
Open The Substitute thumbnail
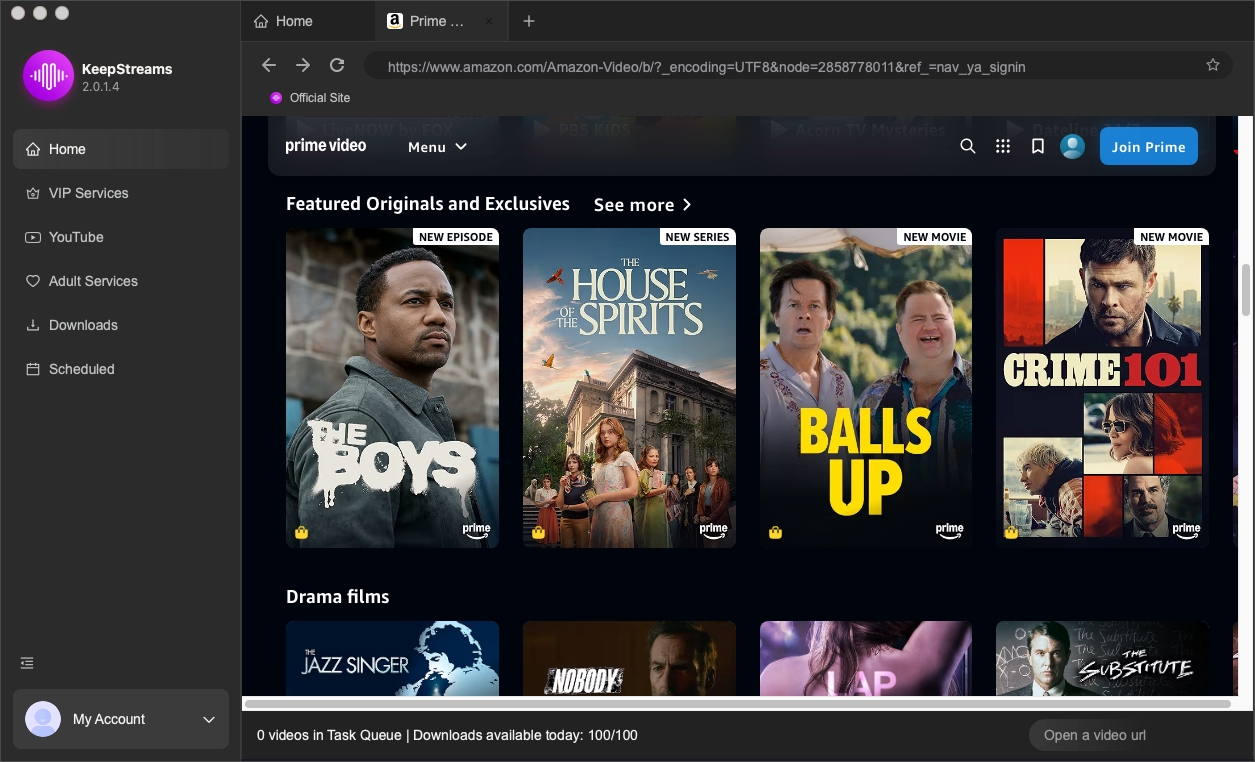pos(1102,658)
